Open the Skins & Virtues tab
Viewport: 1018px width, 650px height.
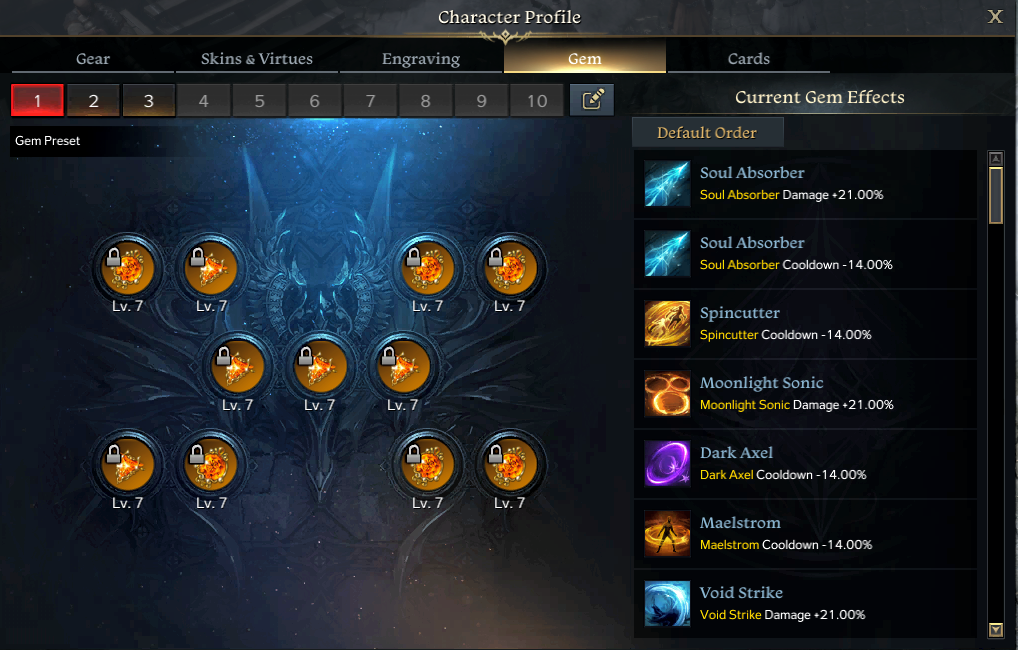256,58
